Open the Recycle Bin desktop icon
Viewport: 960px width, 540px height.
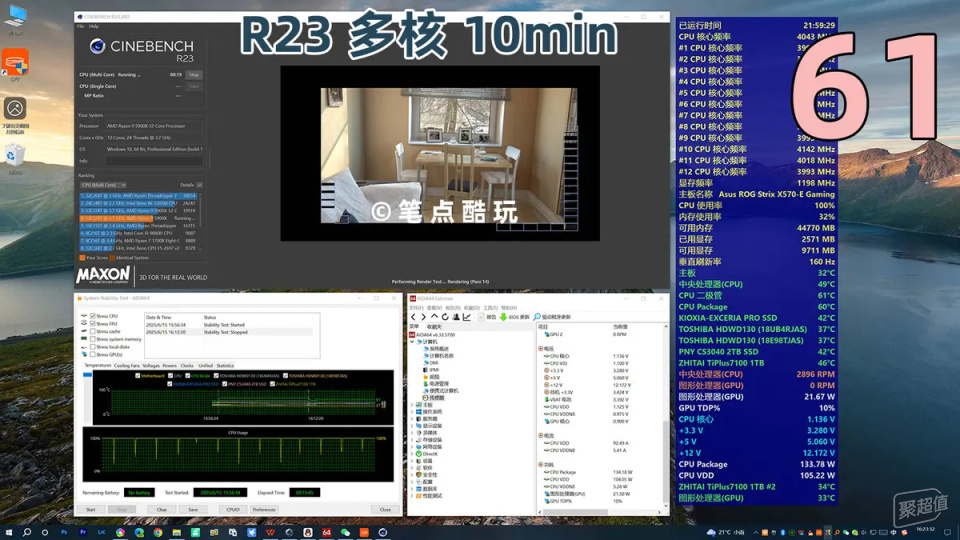point(15,156)
